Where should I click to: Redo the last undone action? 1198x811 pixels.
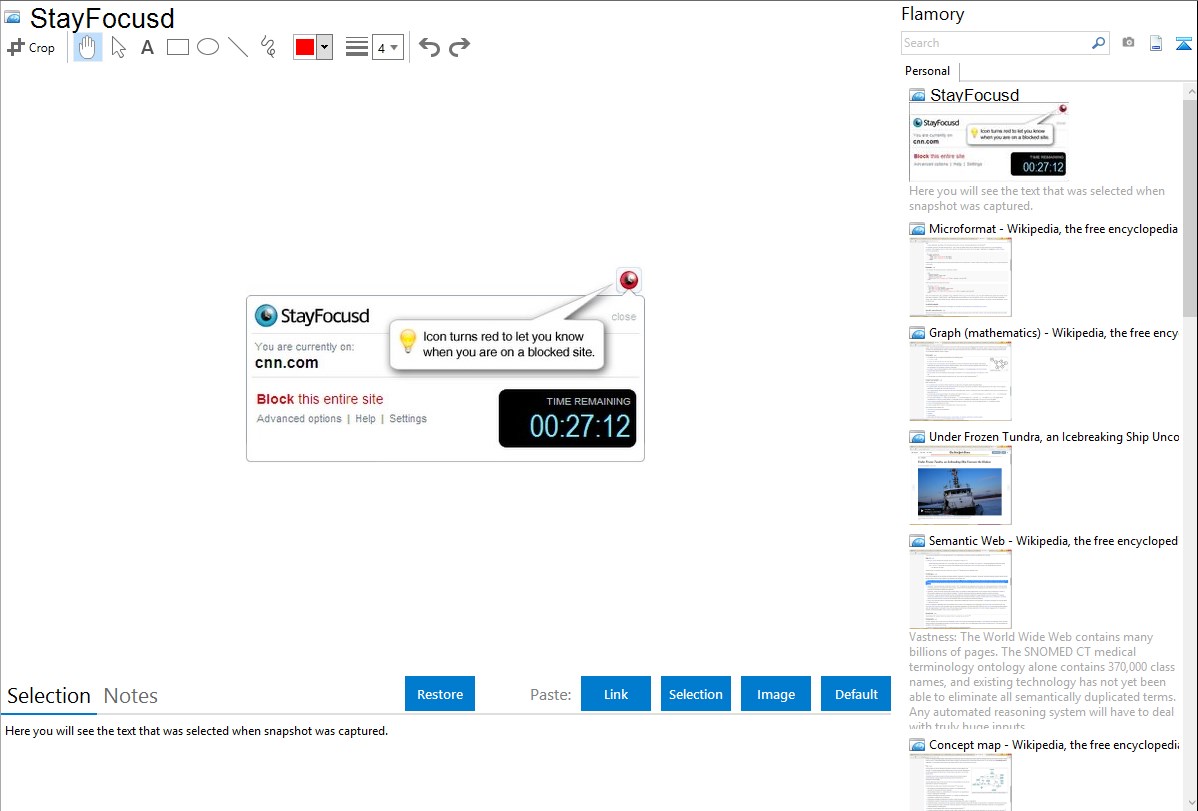tap(459, 47)
